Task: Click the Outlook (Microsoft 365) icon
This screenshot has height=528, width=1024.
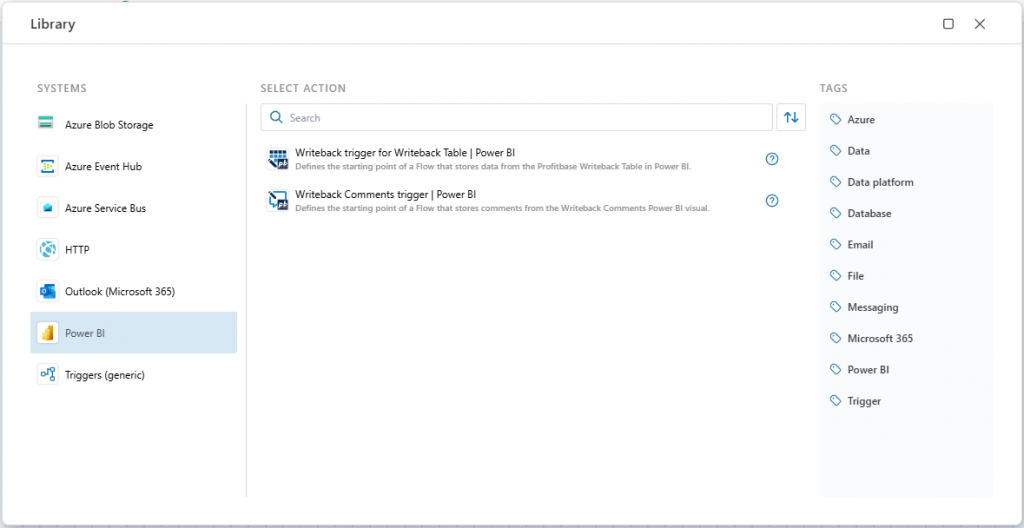Action: point(47,291)
